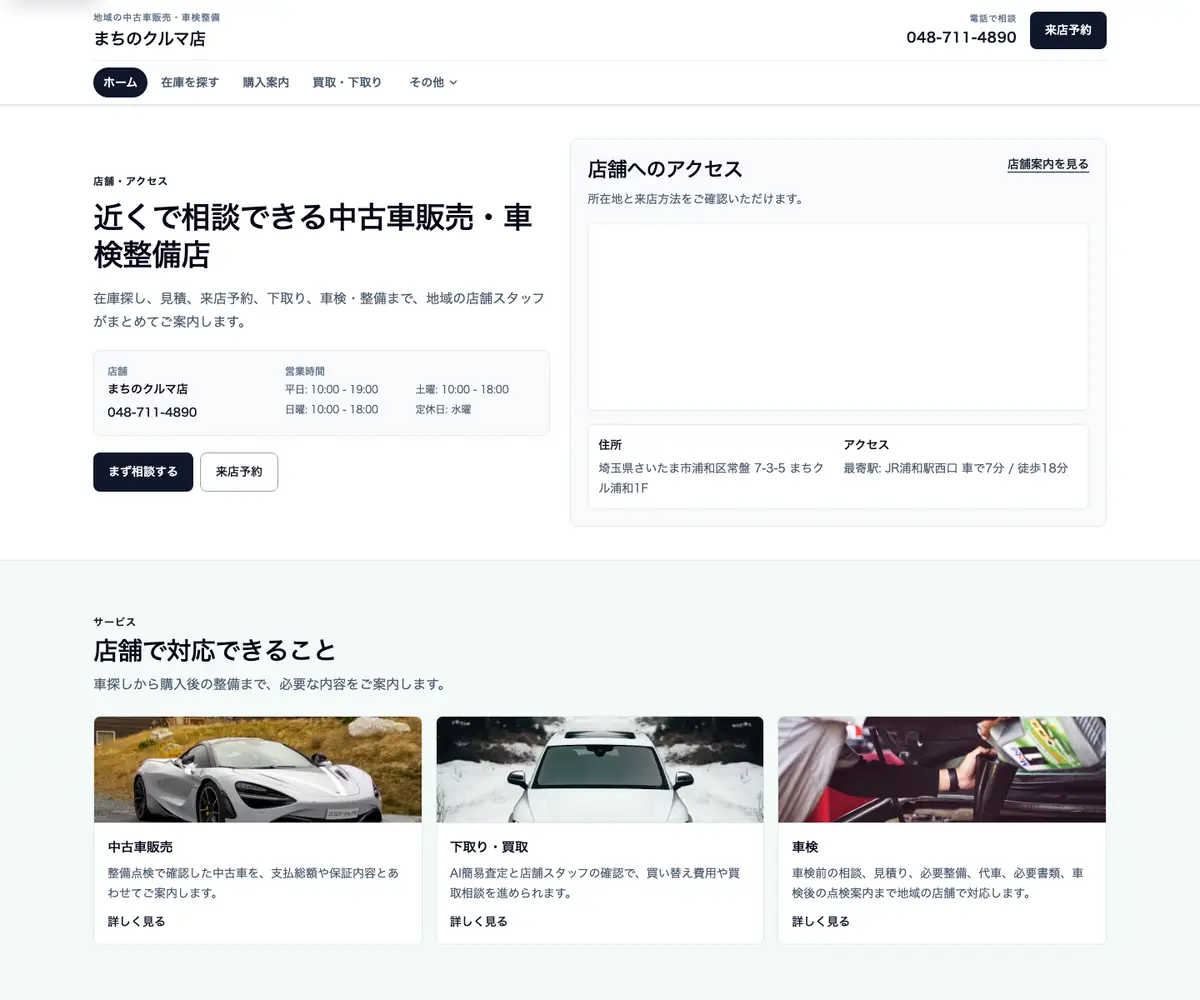Click the まちのクルマ店 name in store info card
Viewport: 1200px width, 1000px height.
[147, 389]
